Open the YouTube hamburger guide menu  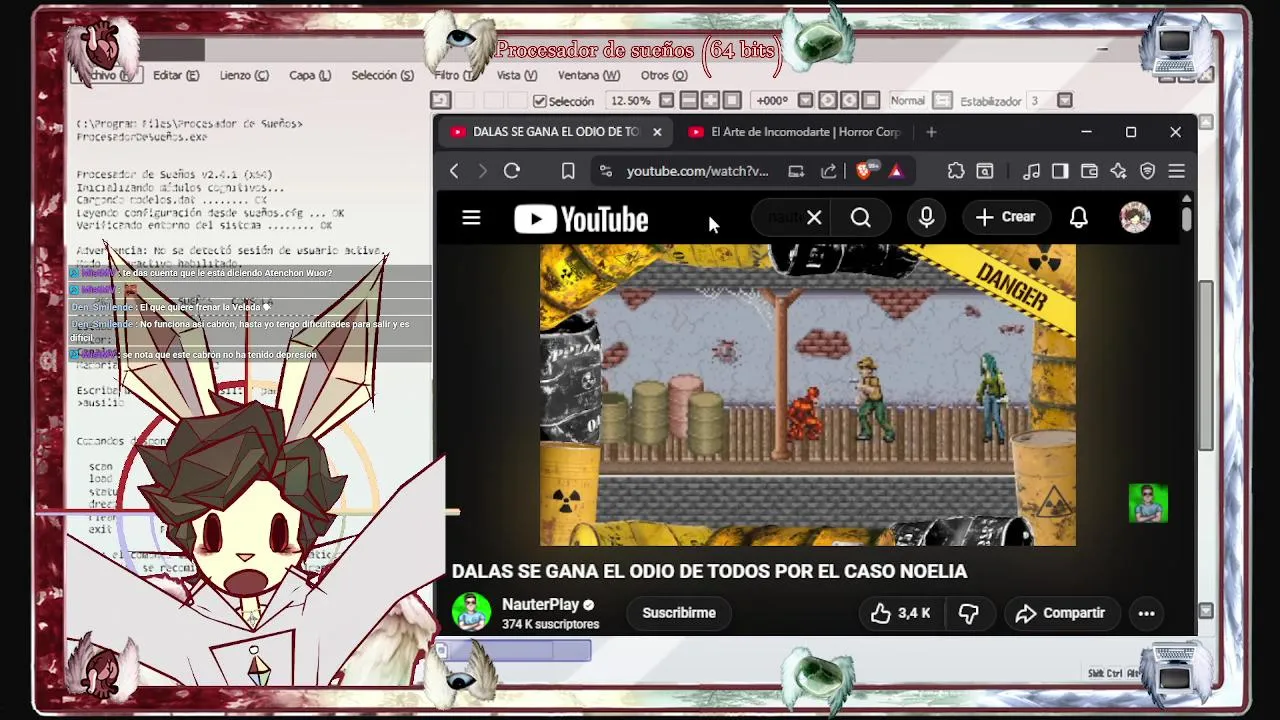pos(471,218)
